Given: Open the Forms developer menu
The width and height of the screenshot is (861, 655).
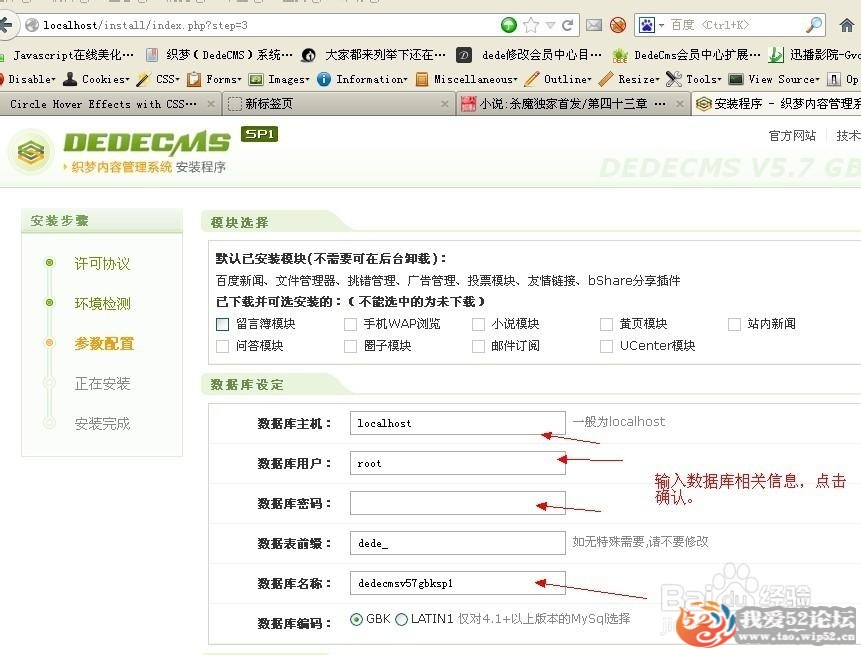Looking at the screenshot, I should tap(215, 80).
